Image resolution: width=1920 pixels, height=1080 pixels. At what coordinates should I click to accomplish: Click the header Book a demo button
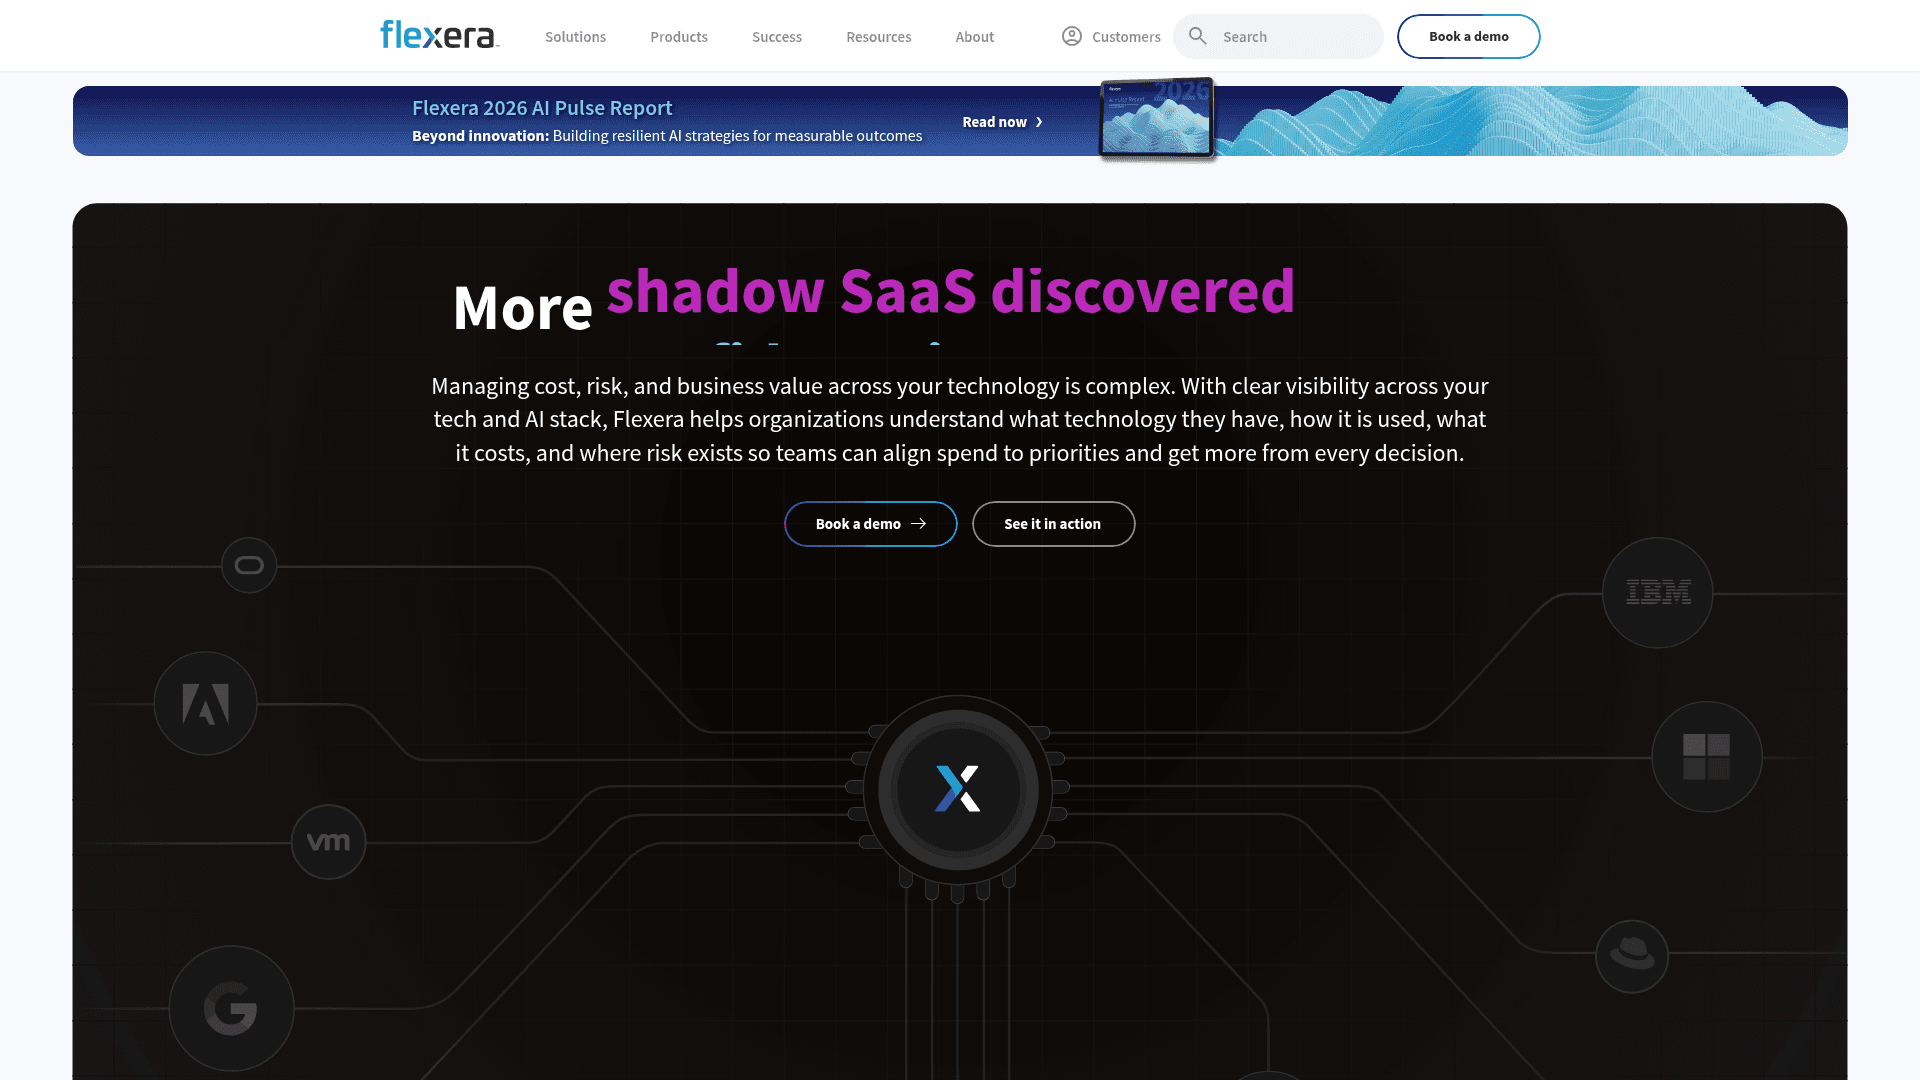(1468, 36)
